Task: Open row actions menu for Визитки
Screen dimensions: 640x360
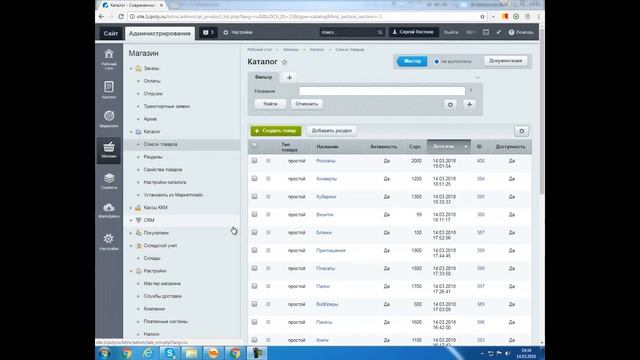Action: (268, 214)
